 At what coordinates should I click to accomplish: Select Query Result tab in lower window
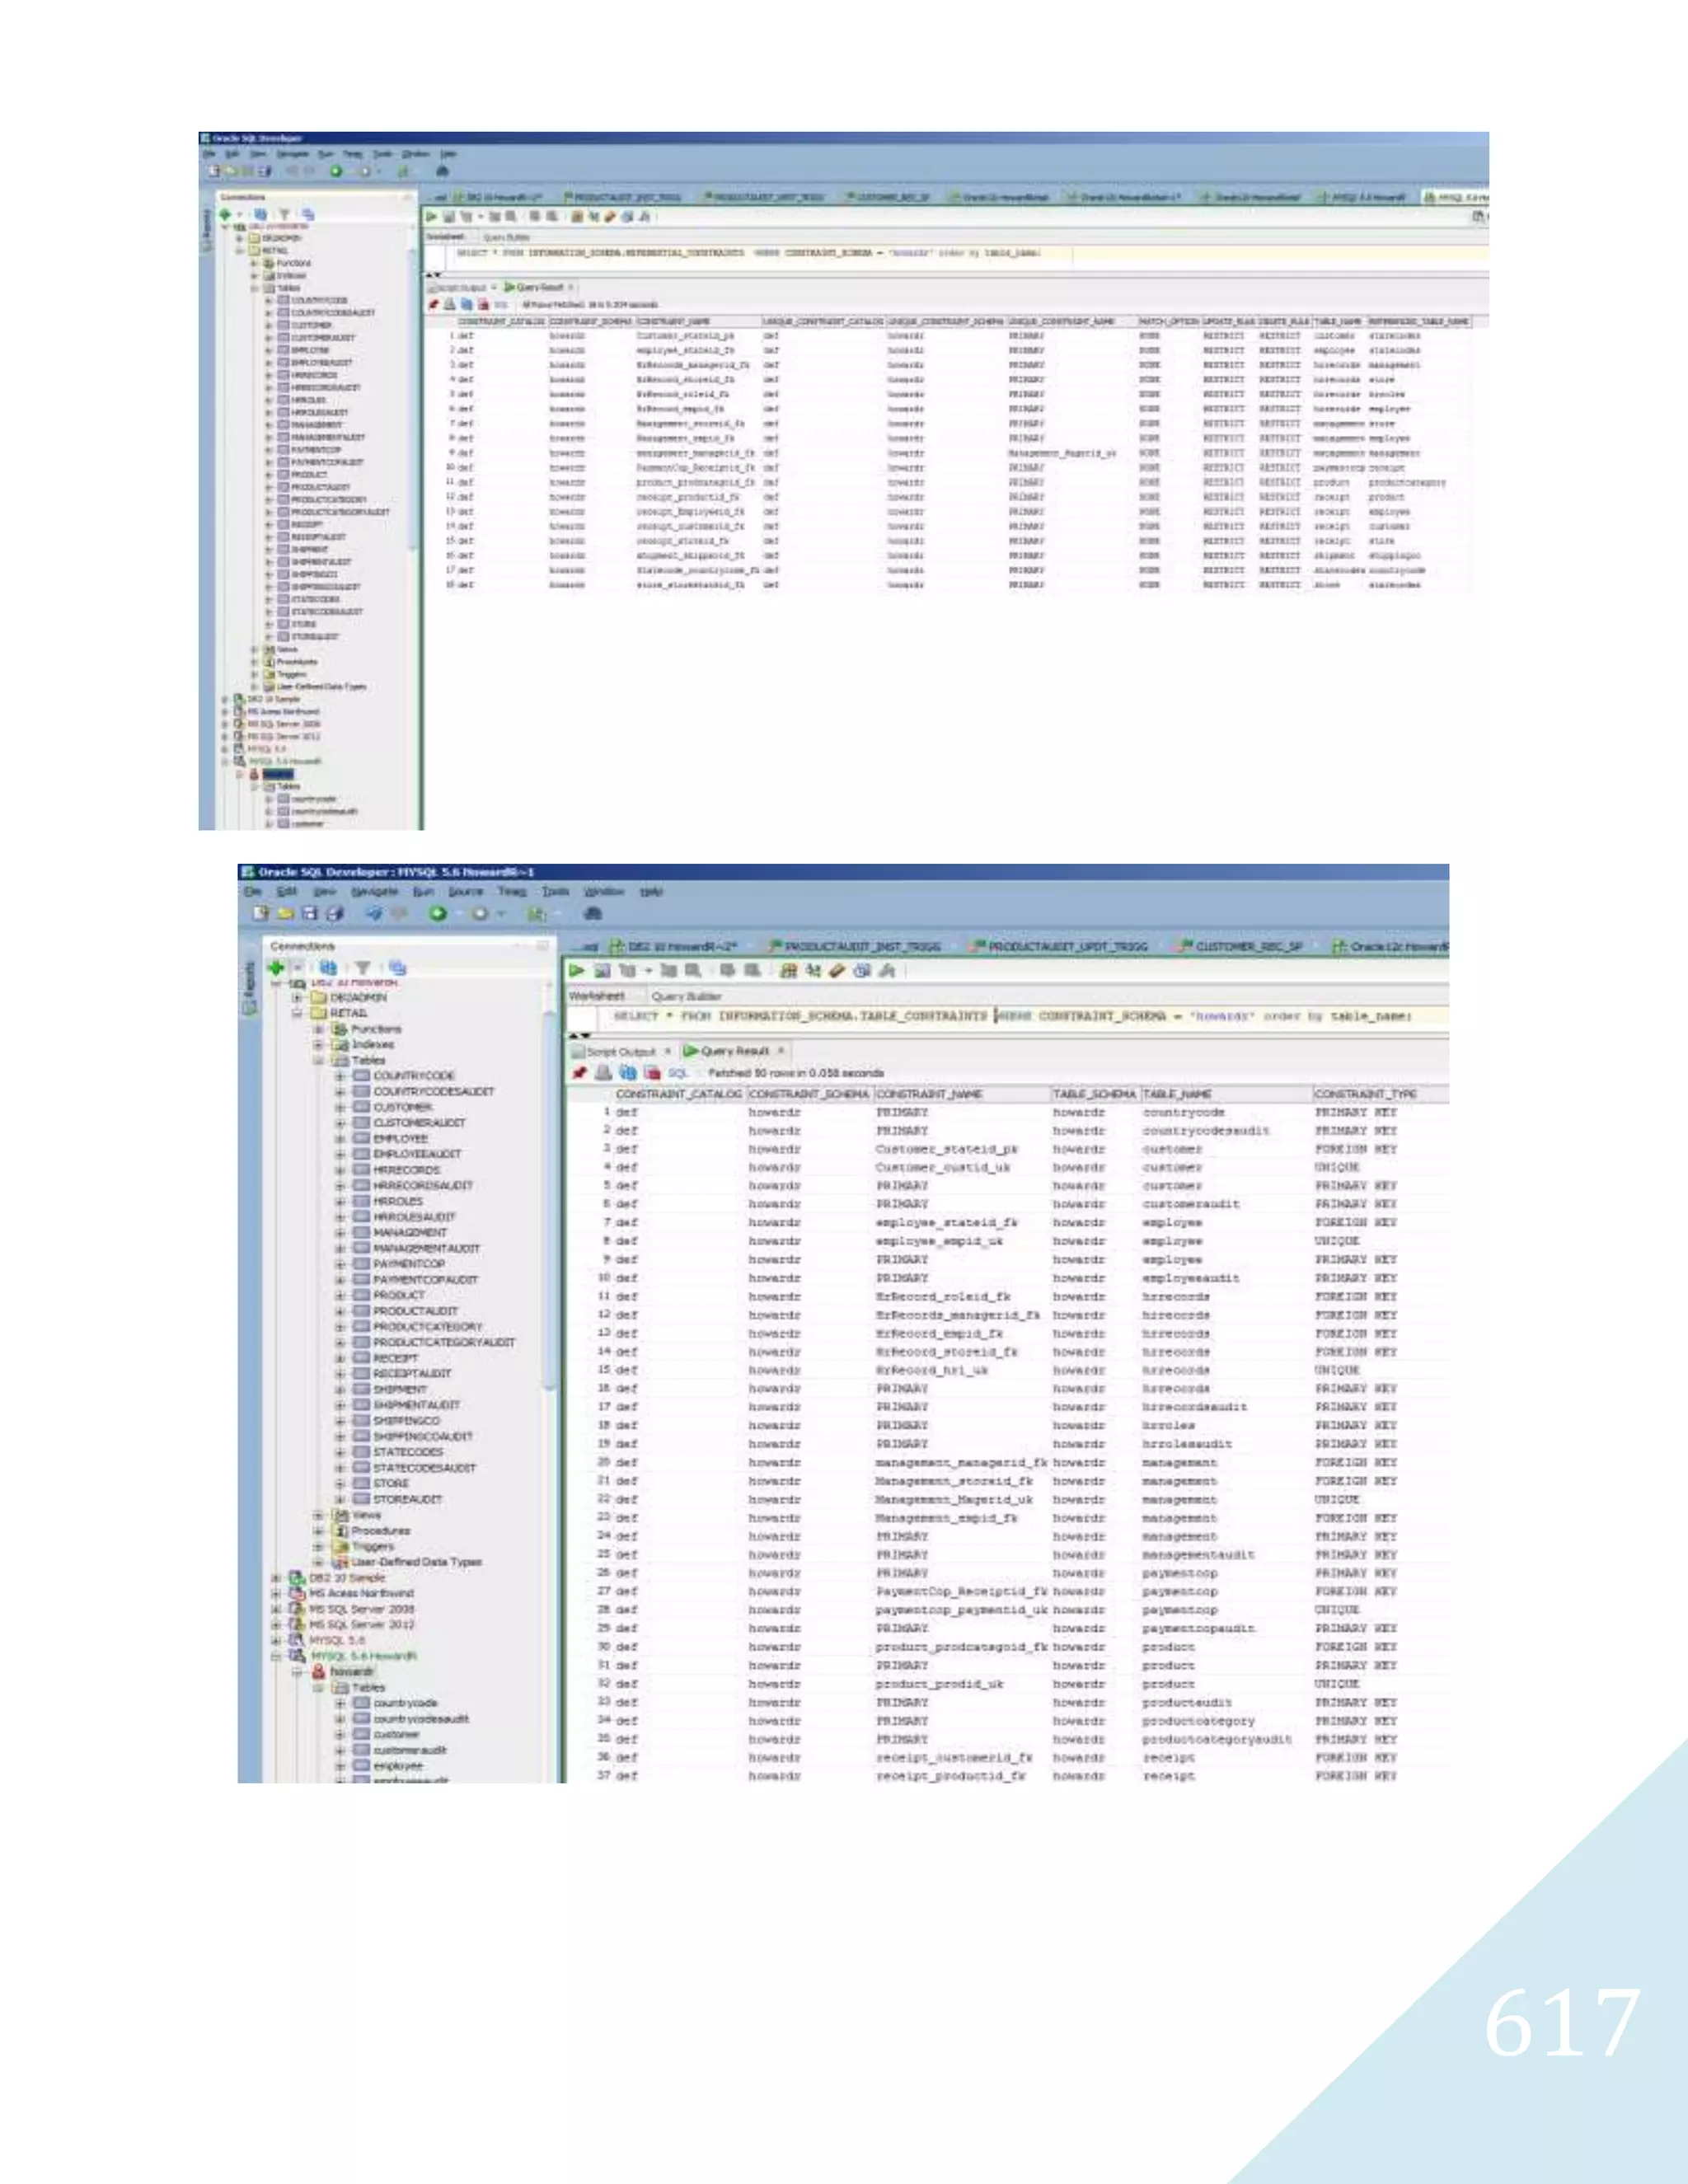click(x=735, y=1051)
